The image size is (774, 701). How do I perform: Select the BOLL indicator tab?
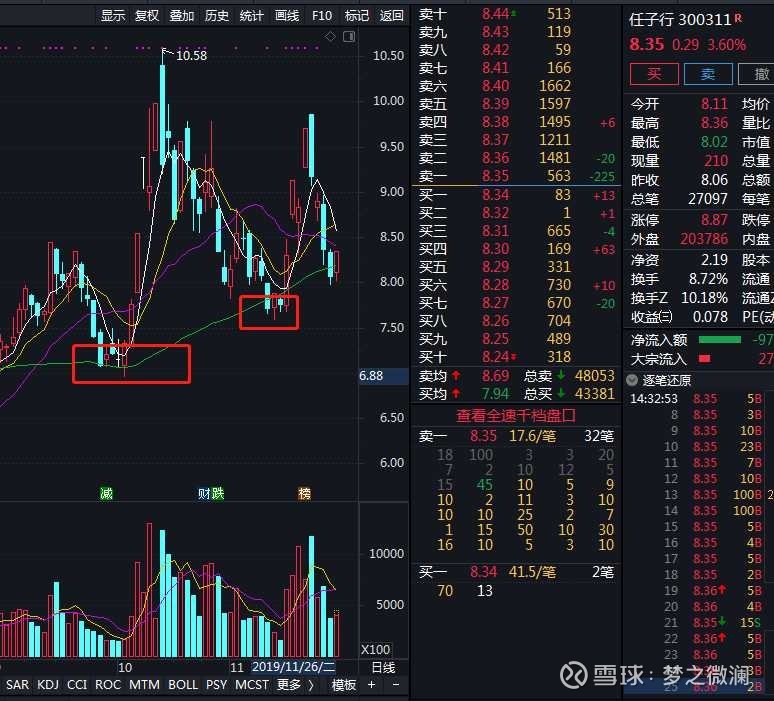click(183, 685)
